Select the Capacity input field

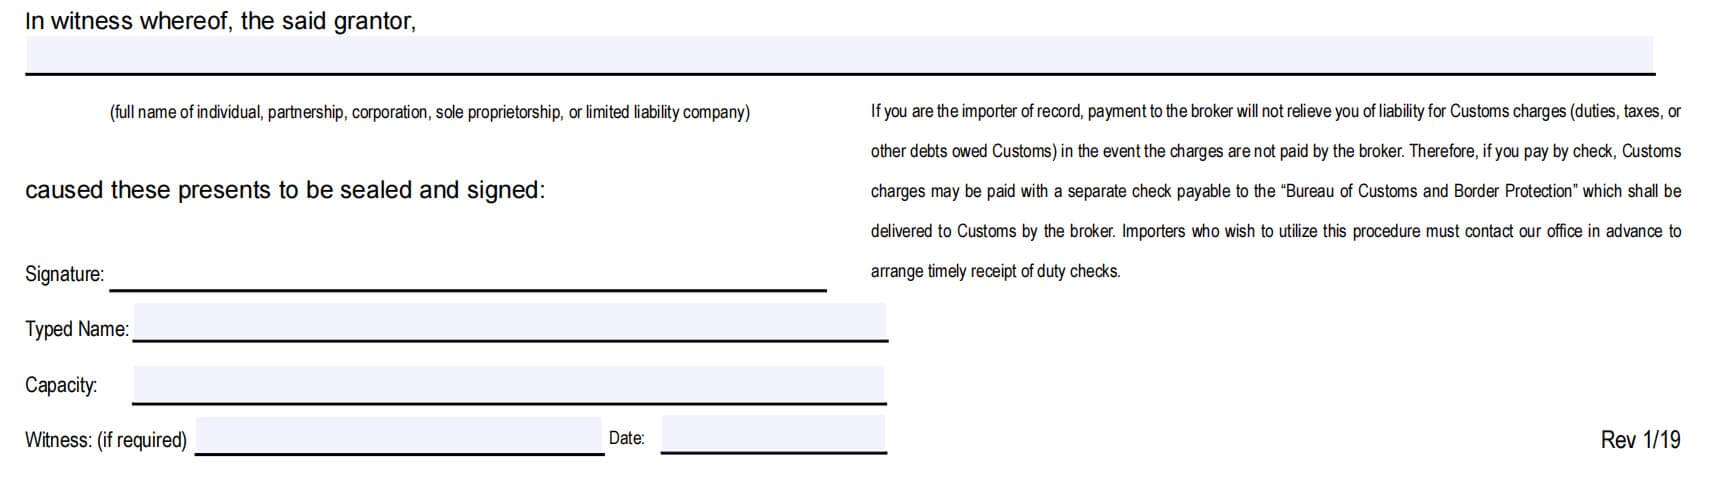coord(508,384)
